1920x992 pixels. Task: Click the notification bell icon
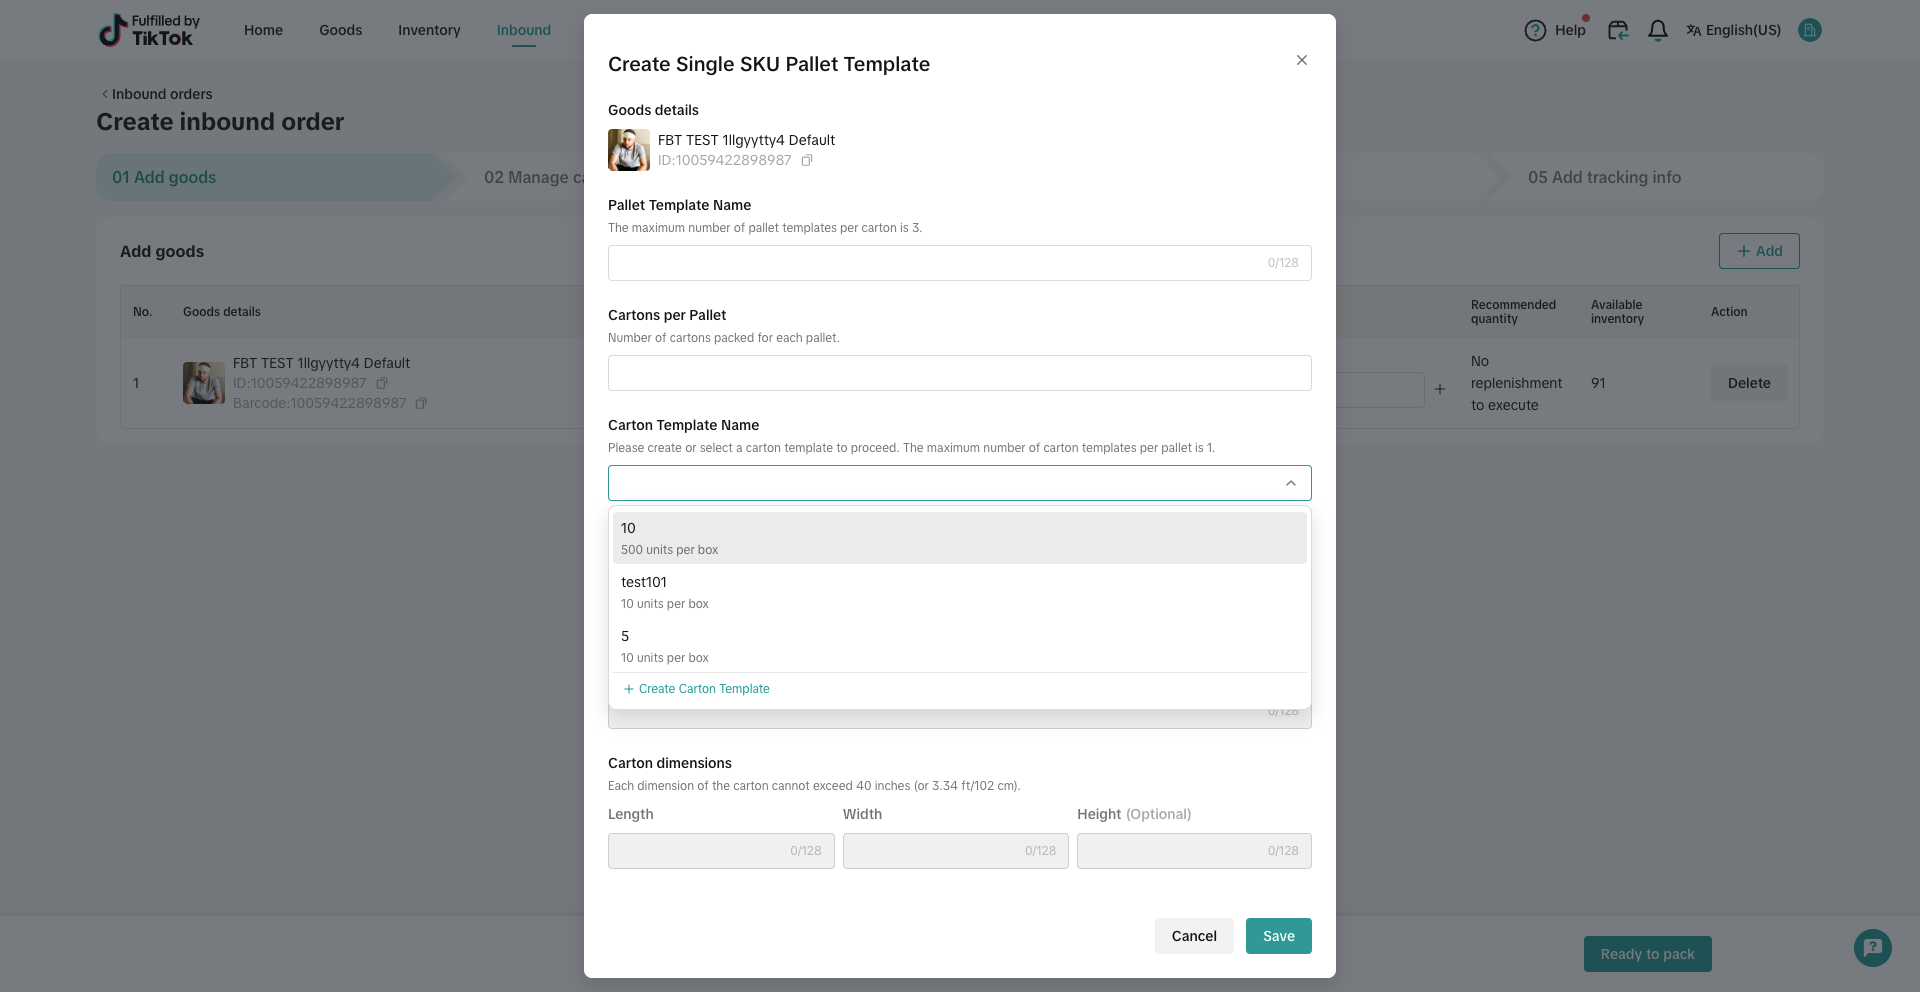coord(1657,30)
